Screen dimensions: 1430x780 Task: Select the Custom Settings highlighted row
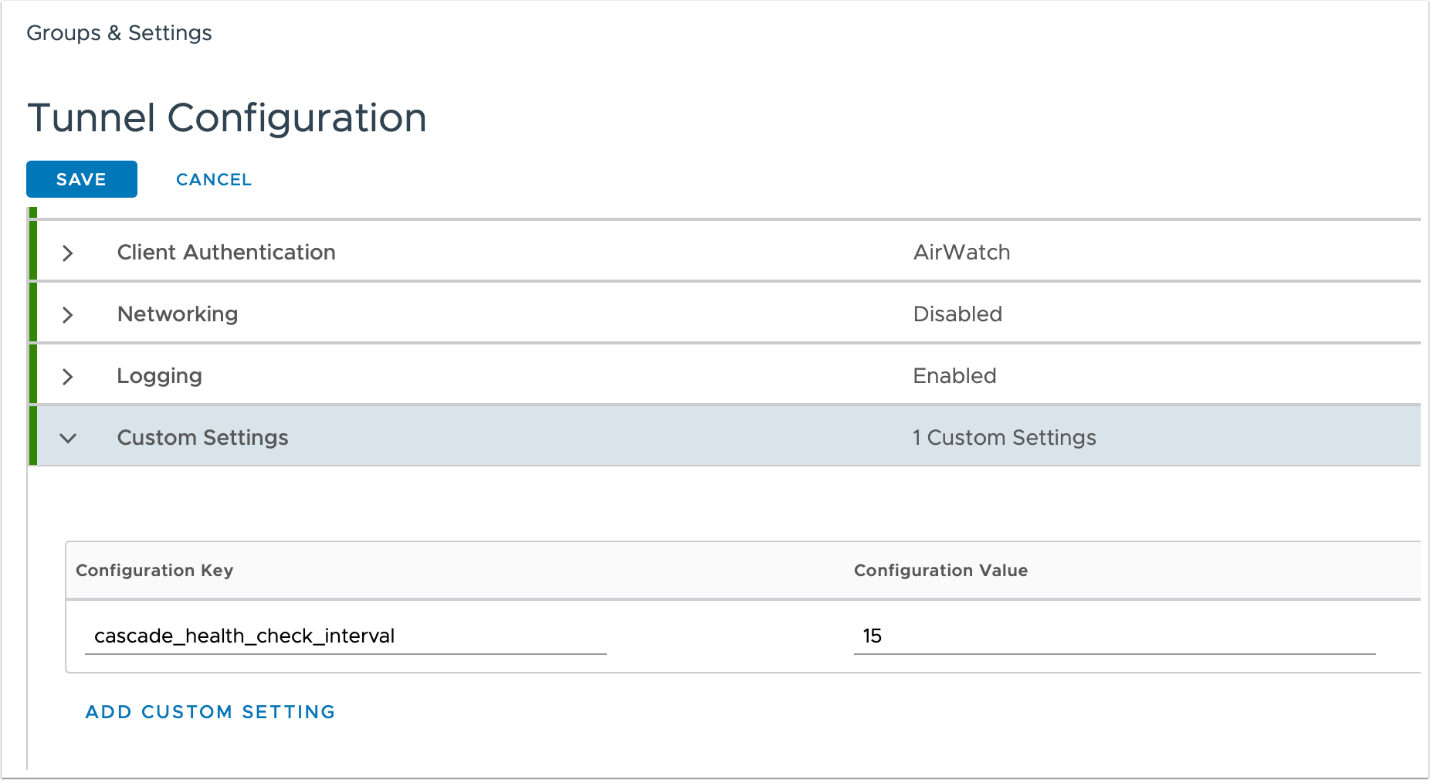coord(202,437)
